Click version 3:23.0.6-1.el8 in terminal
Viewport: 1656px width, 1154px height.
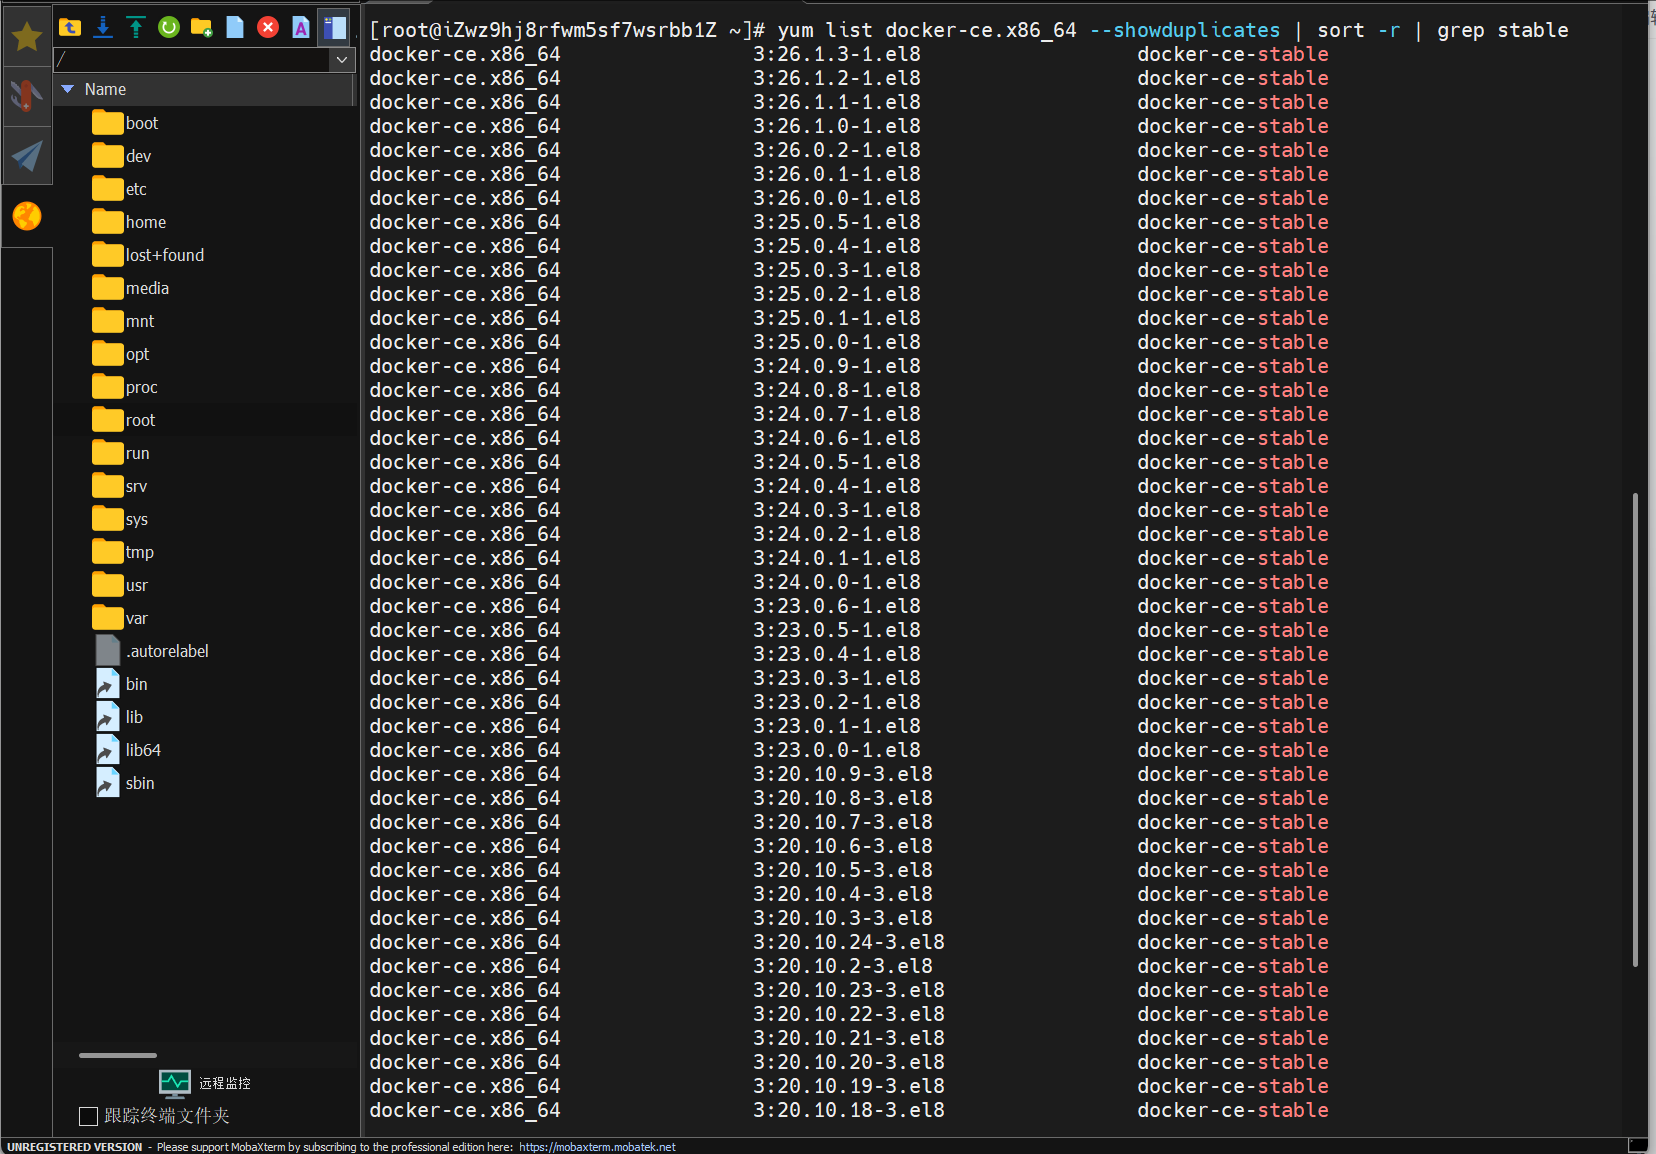point(837,606)
